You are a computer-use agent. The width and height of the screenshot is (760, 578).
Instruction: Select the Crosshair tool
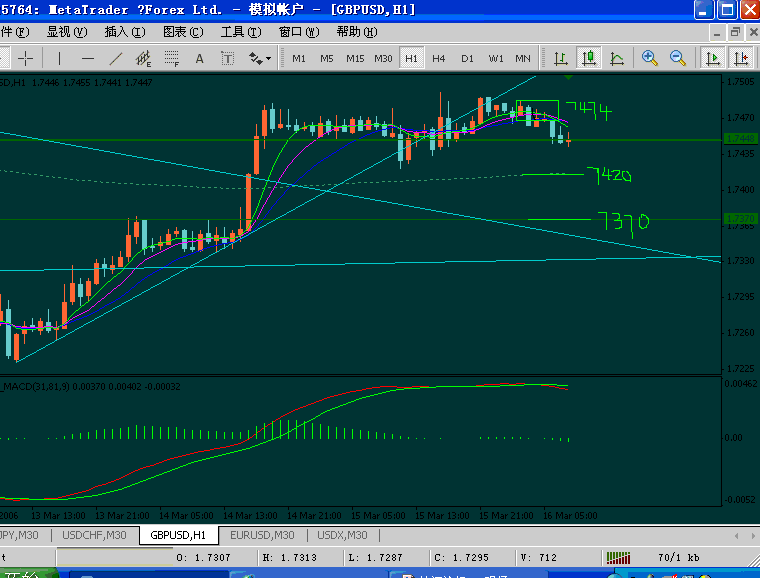click(x=25, y=59)
